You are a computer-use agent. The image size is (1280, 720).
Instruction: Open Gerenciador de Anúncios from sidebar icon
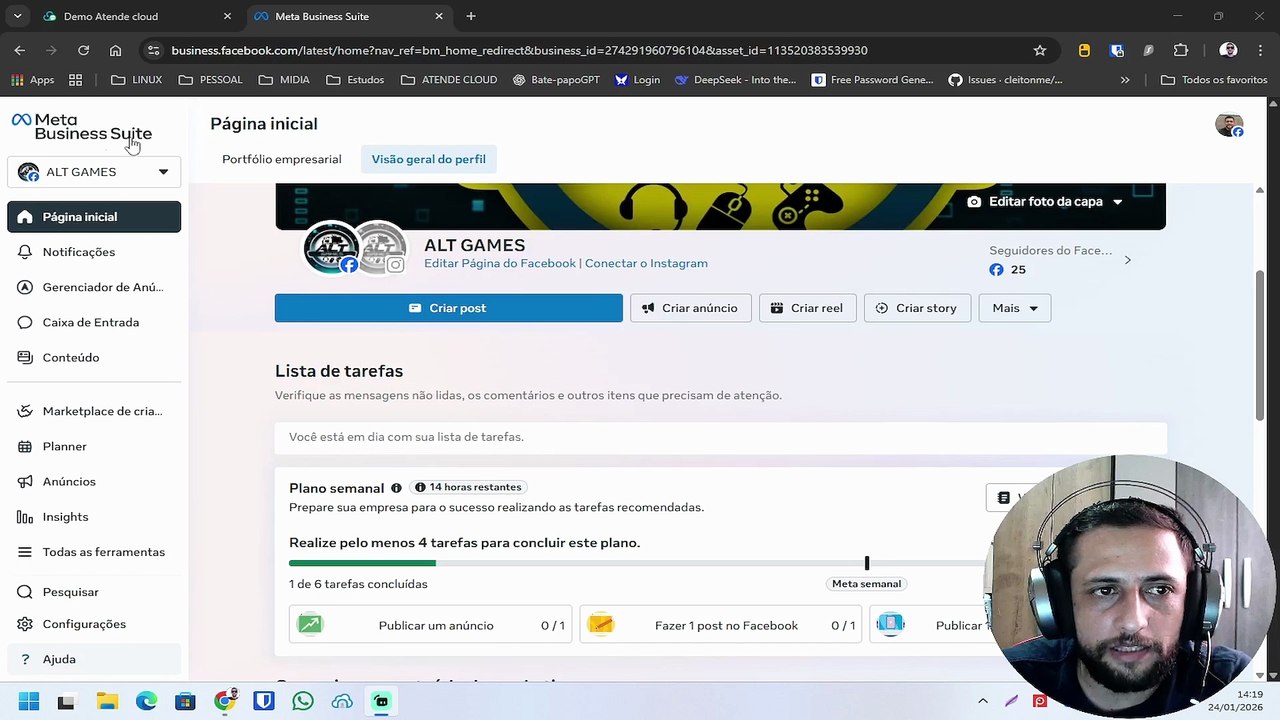point(25,287)
